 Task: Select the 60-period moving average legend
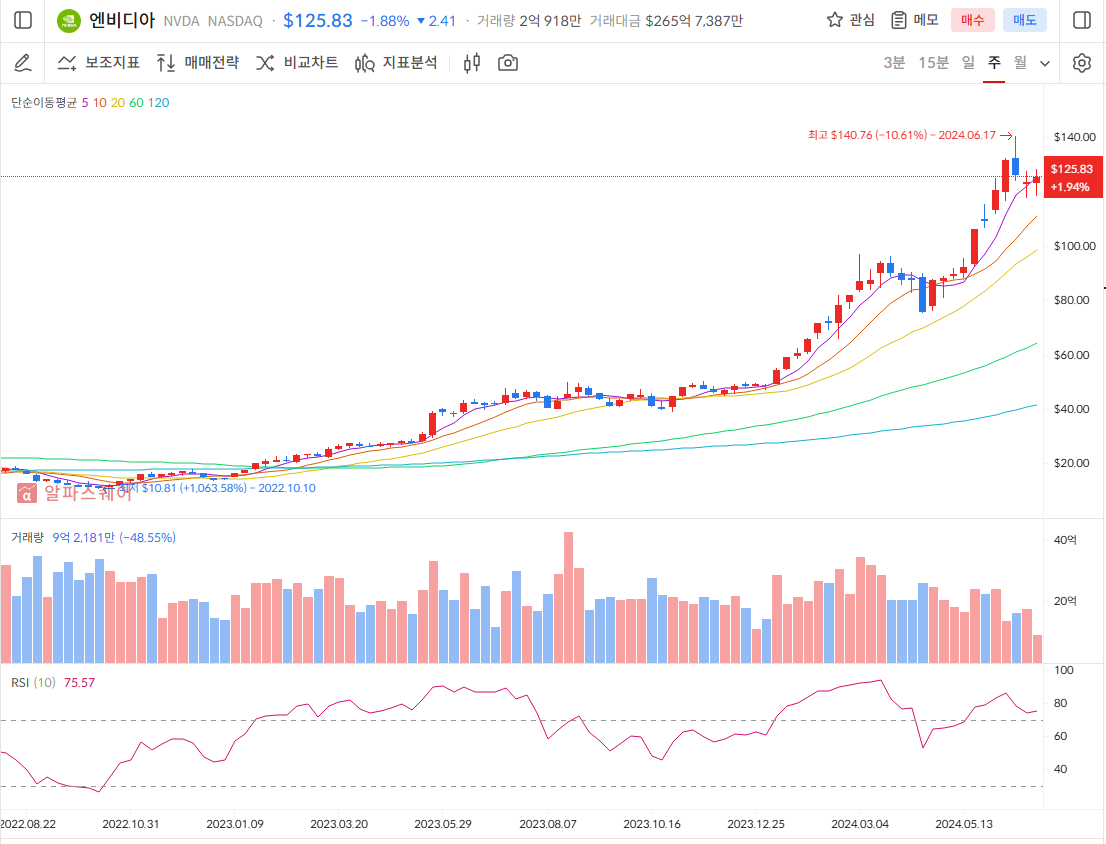[136, 103]
